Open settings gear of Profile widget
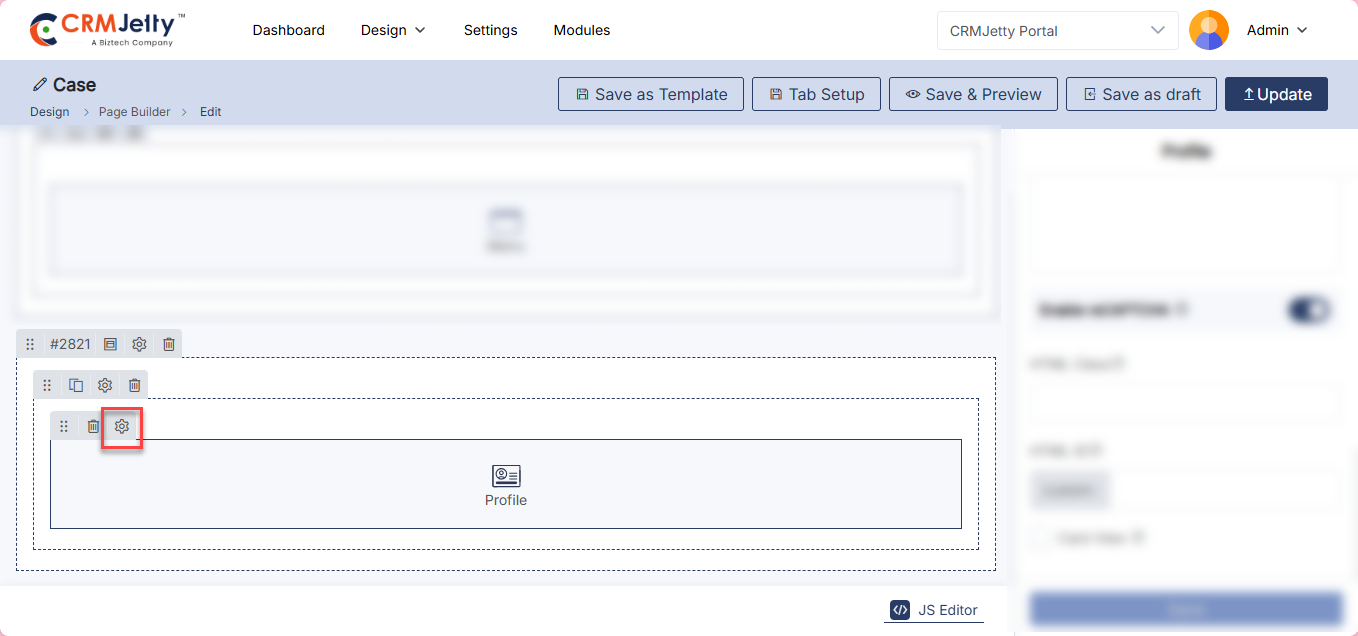Screen dimensions: 1358x636 [x=122, y=427]
